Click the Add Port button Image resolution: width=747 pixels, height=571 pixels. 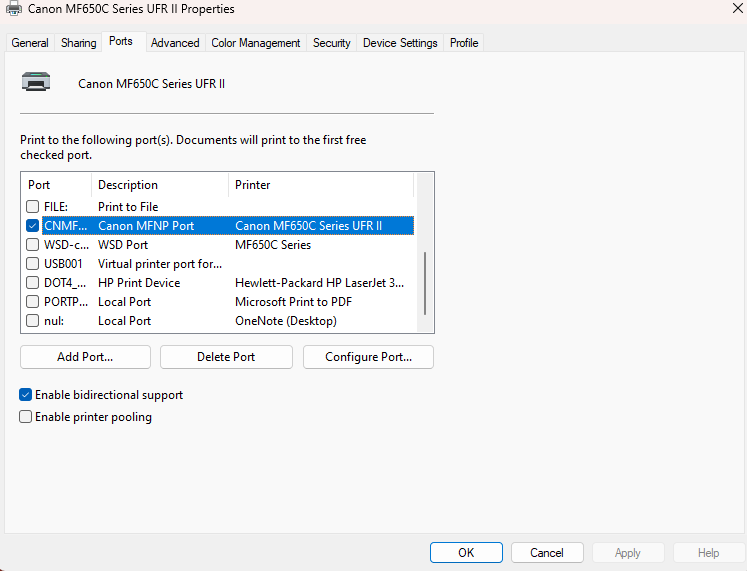[85, 357]
